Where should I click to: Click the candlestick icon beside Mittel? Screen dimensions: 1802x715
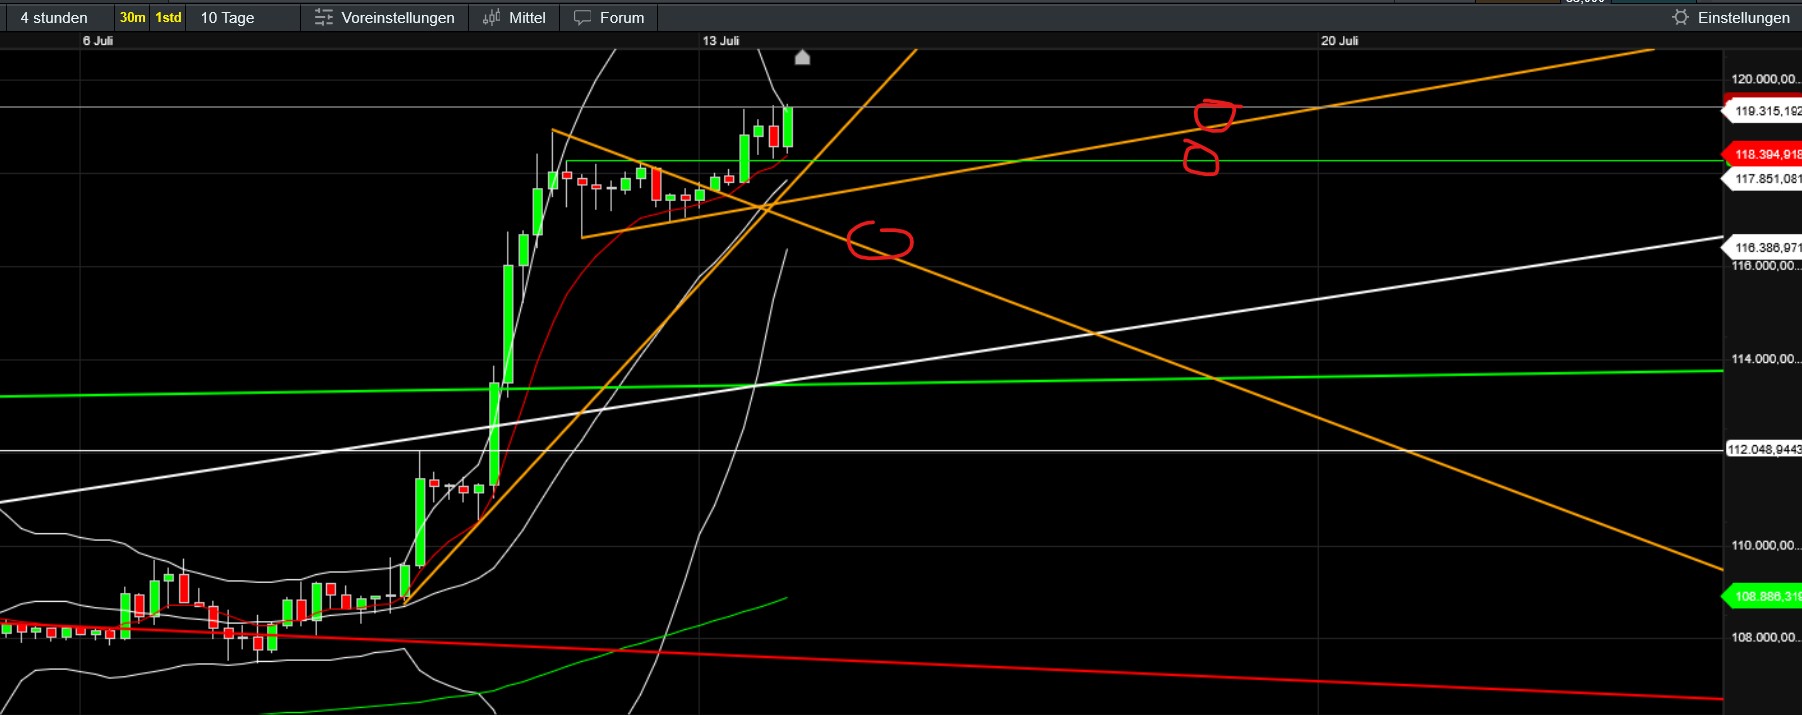tap(491, 18)
